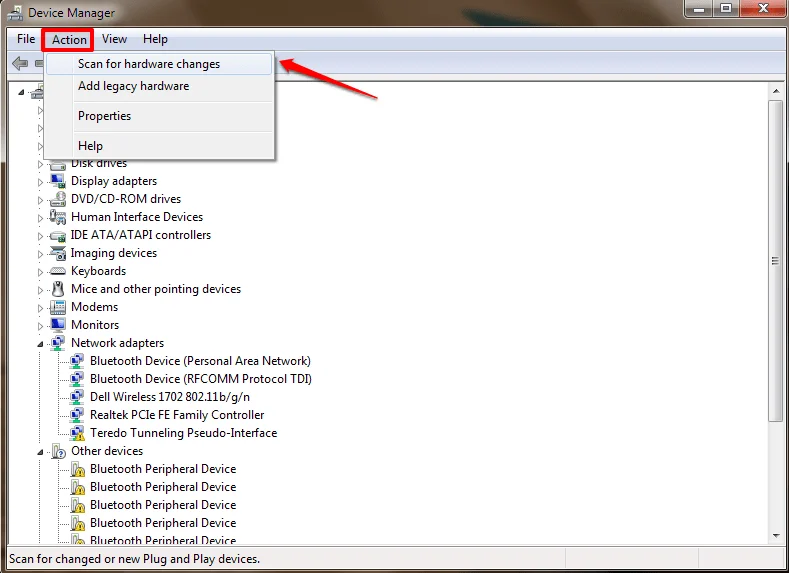Open the Help menu in menu bar
This screenshot has height=573, width=789.
[x=155, y=39]
